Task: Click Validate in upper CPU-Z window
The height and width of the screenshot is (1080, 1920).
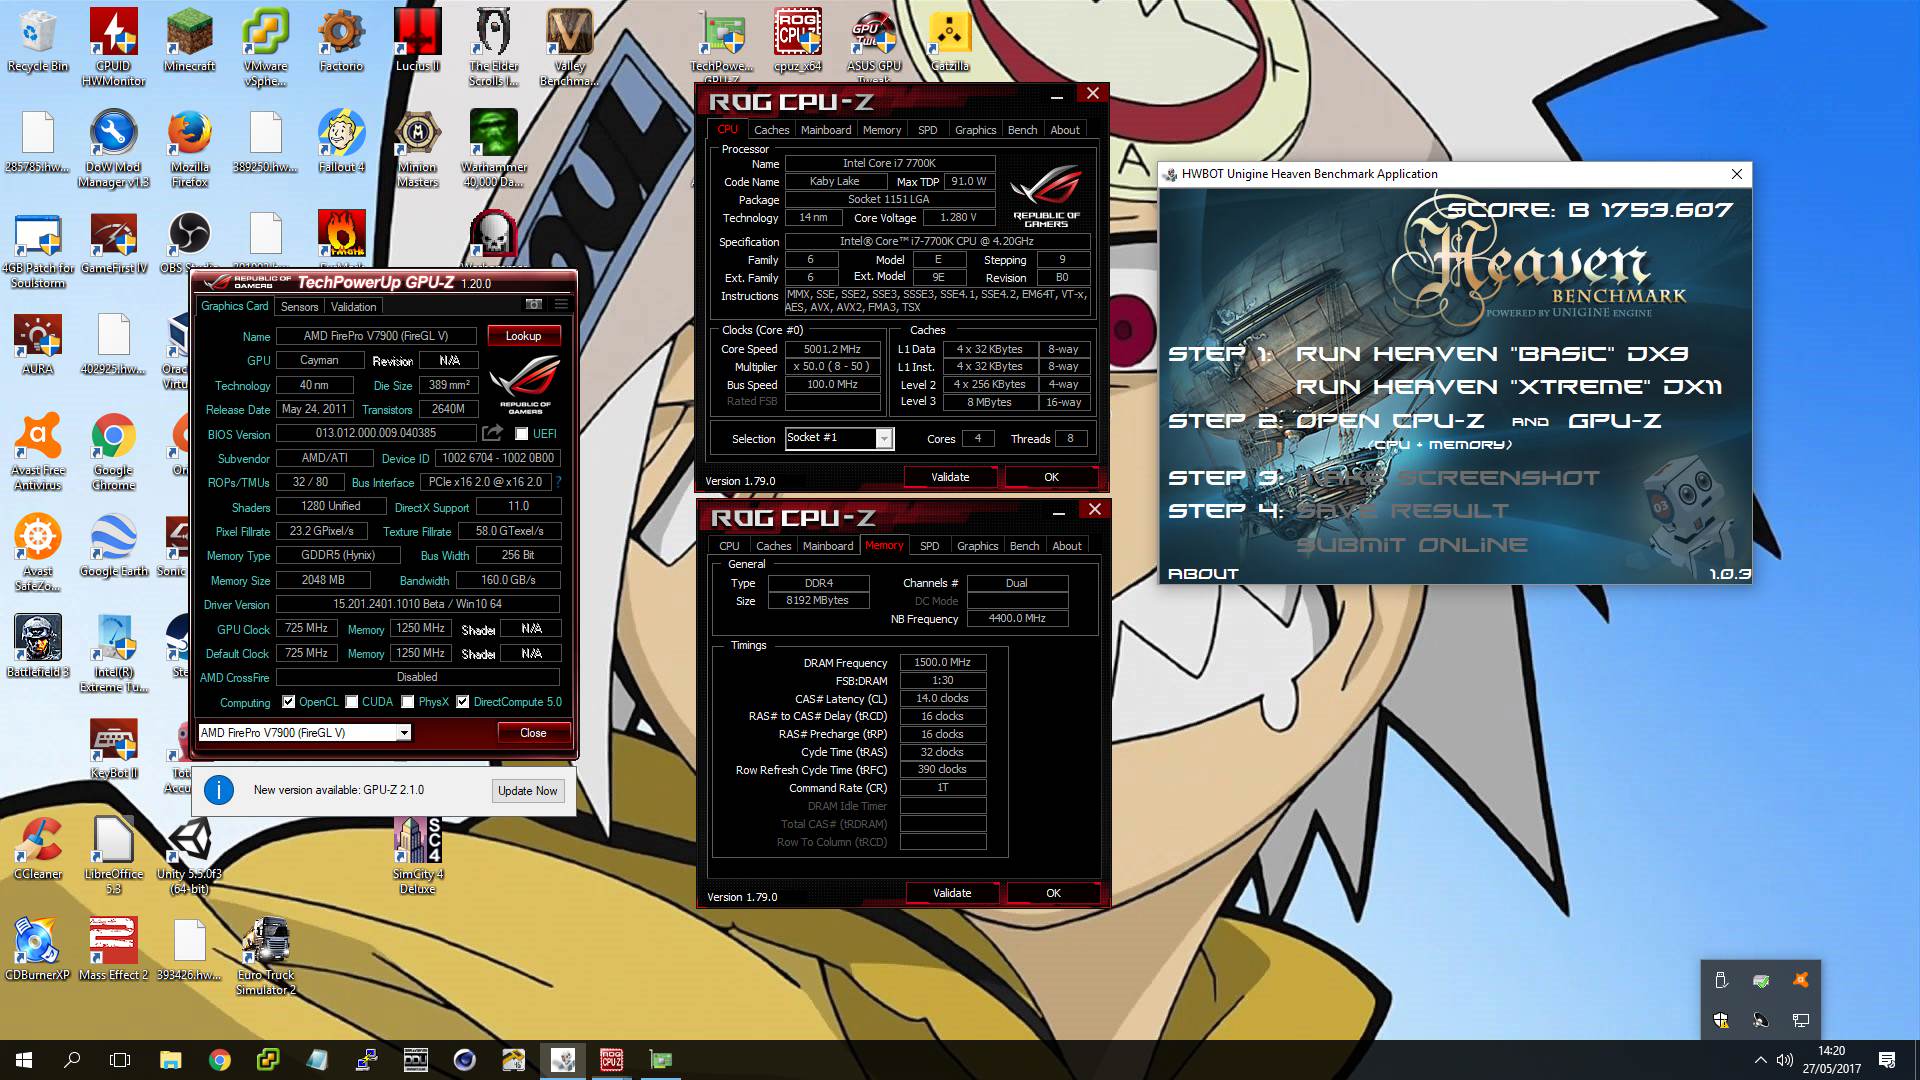Action: [x=950, y=477]
